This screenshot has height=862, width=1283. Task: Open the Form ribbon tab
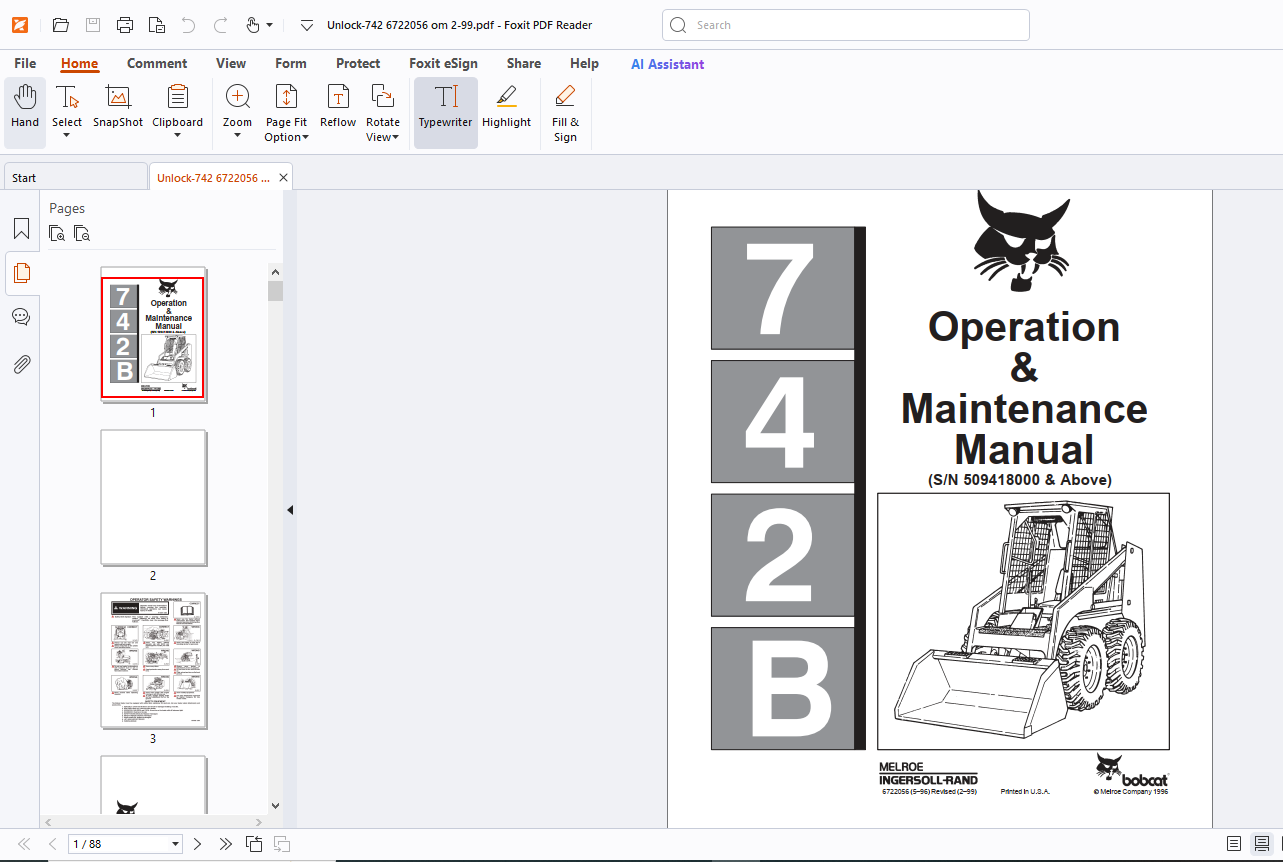pyautogui.click(x=291, y=63)
